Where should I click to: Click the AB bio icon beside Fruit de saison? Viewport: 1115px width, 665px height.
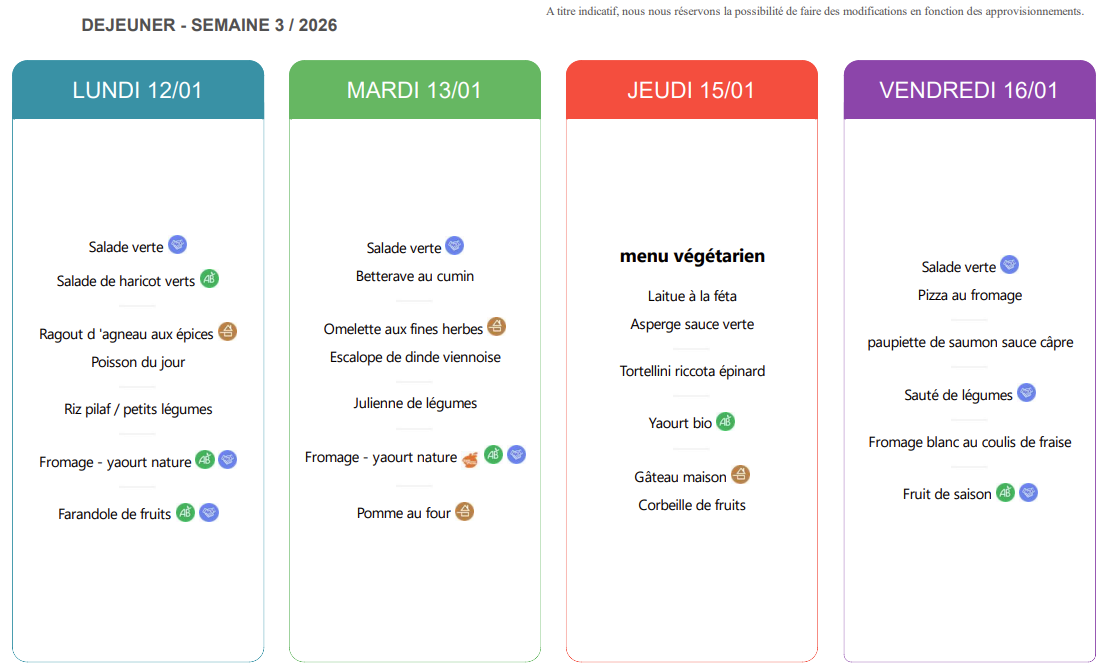[x=1005, y=492]
